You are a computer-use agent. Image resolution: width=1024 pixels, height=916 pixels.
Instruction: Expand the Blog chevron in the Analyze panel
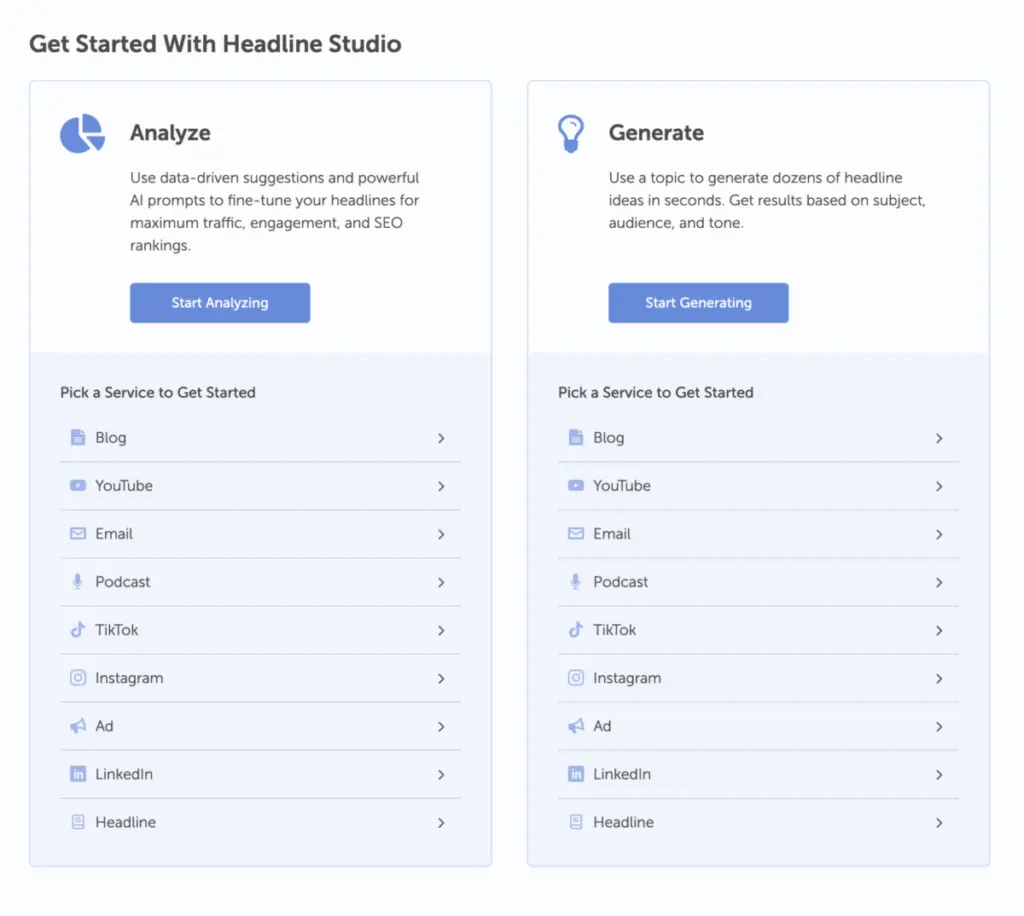point(441,438)
